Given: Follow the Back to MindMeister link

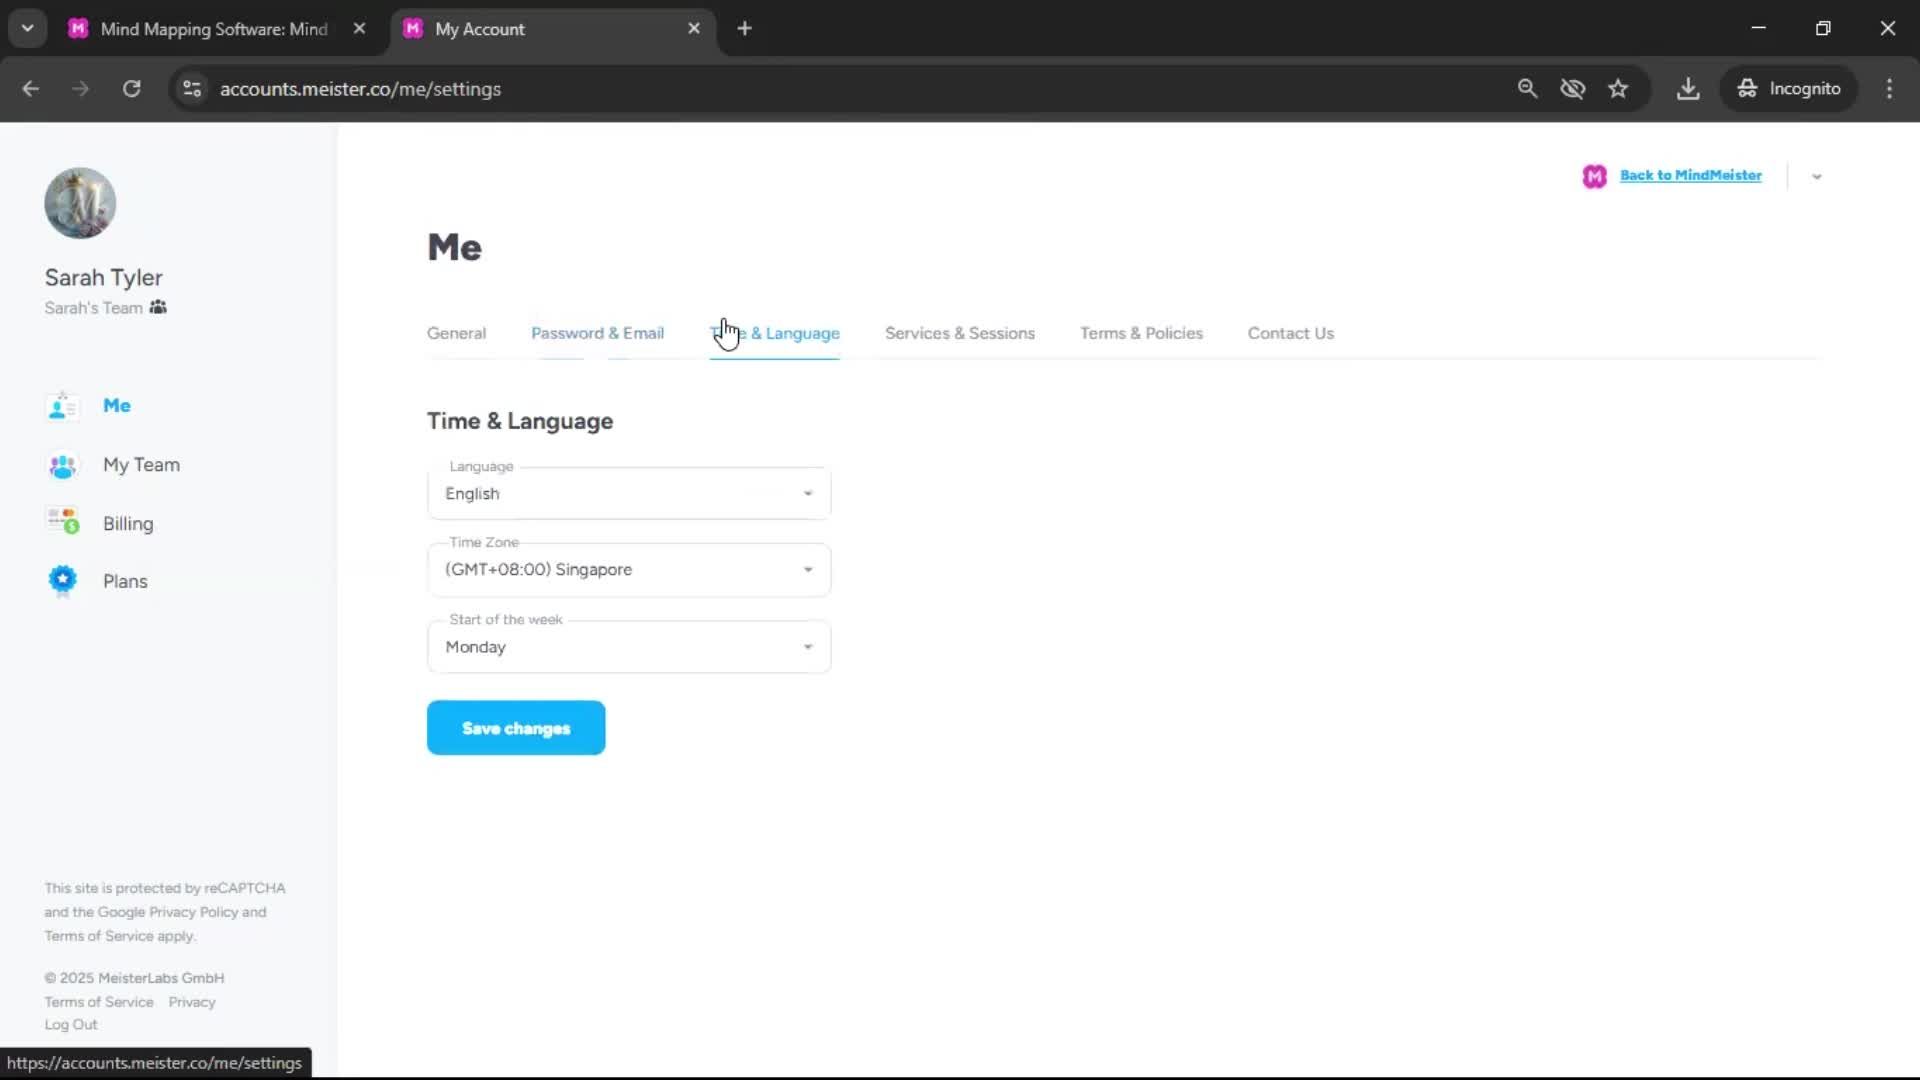Looking at the screenshot, I should click(1690, 176).
